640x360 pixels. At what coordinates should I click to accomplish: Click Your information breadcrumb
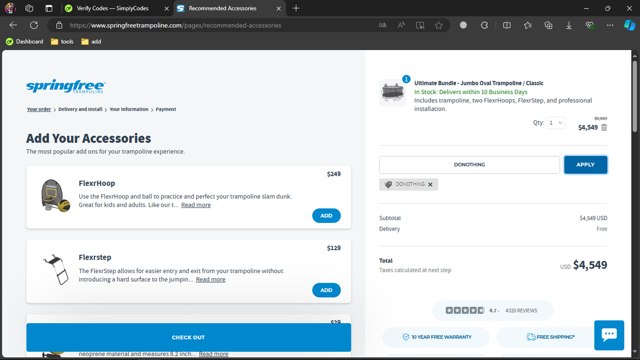(x=129, y=109)
